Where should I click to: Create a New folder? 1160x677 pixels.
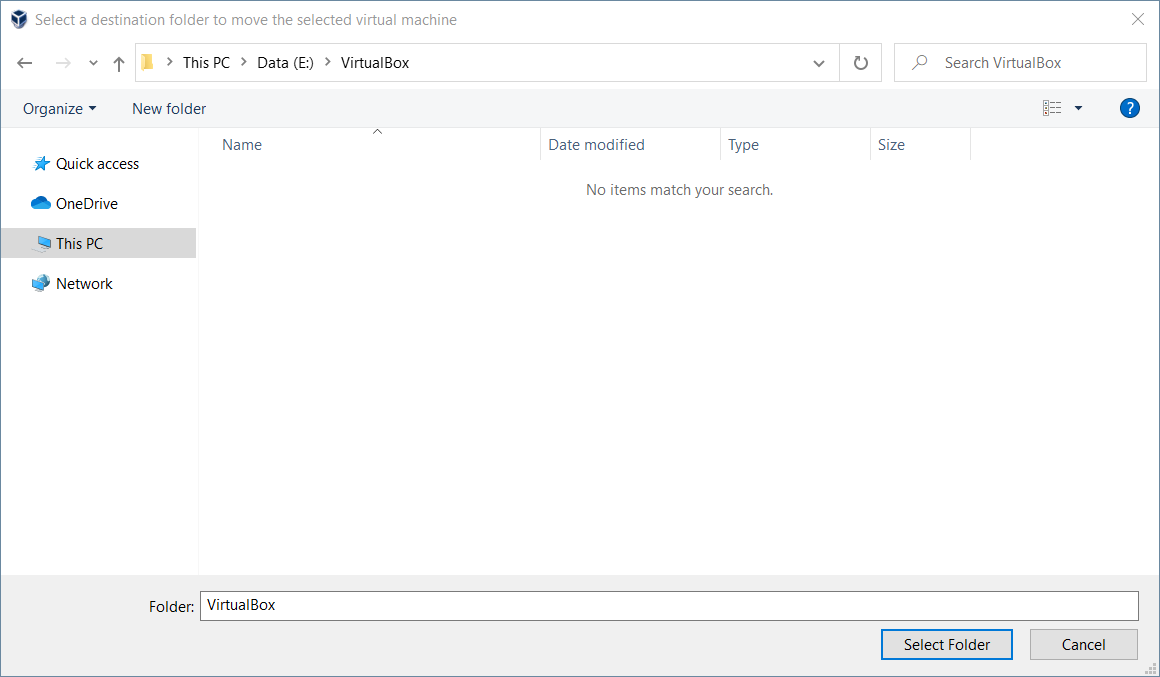pos(169,108)
